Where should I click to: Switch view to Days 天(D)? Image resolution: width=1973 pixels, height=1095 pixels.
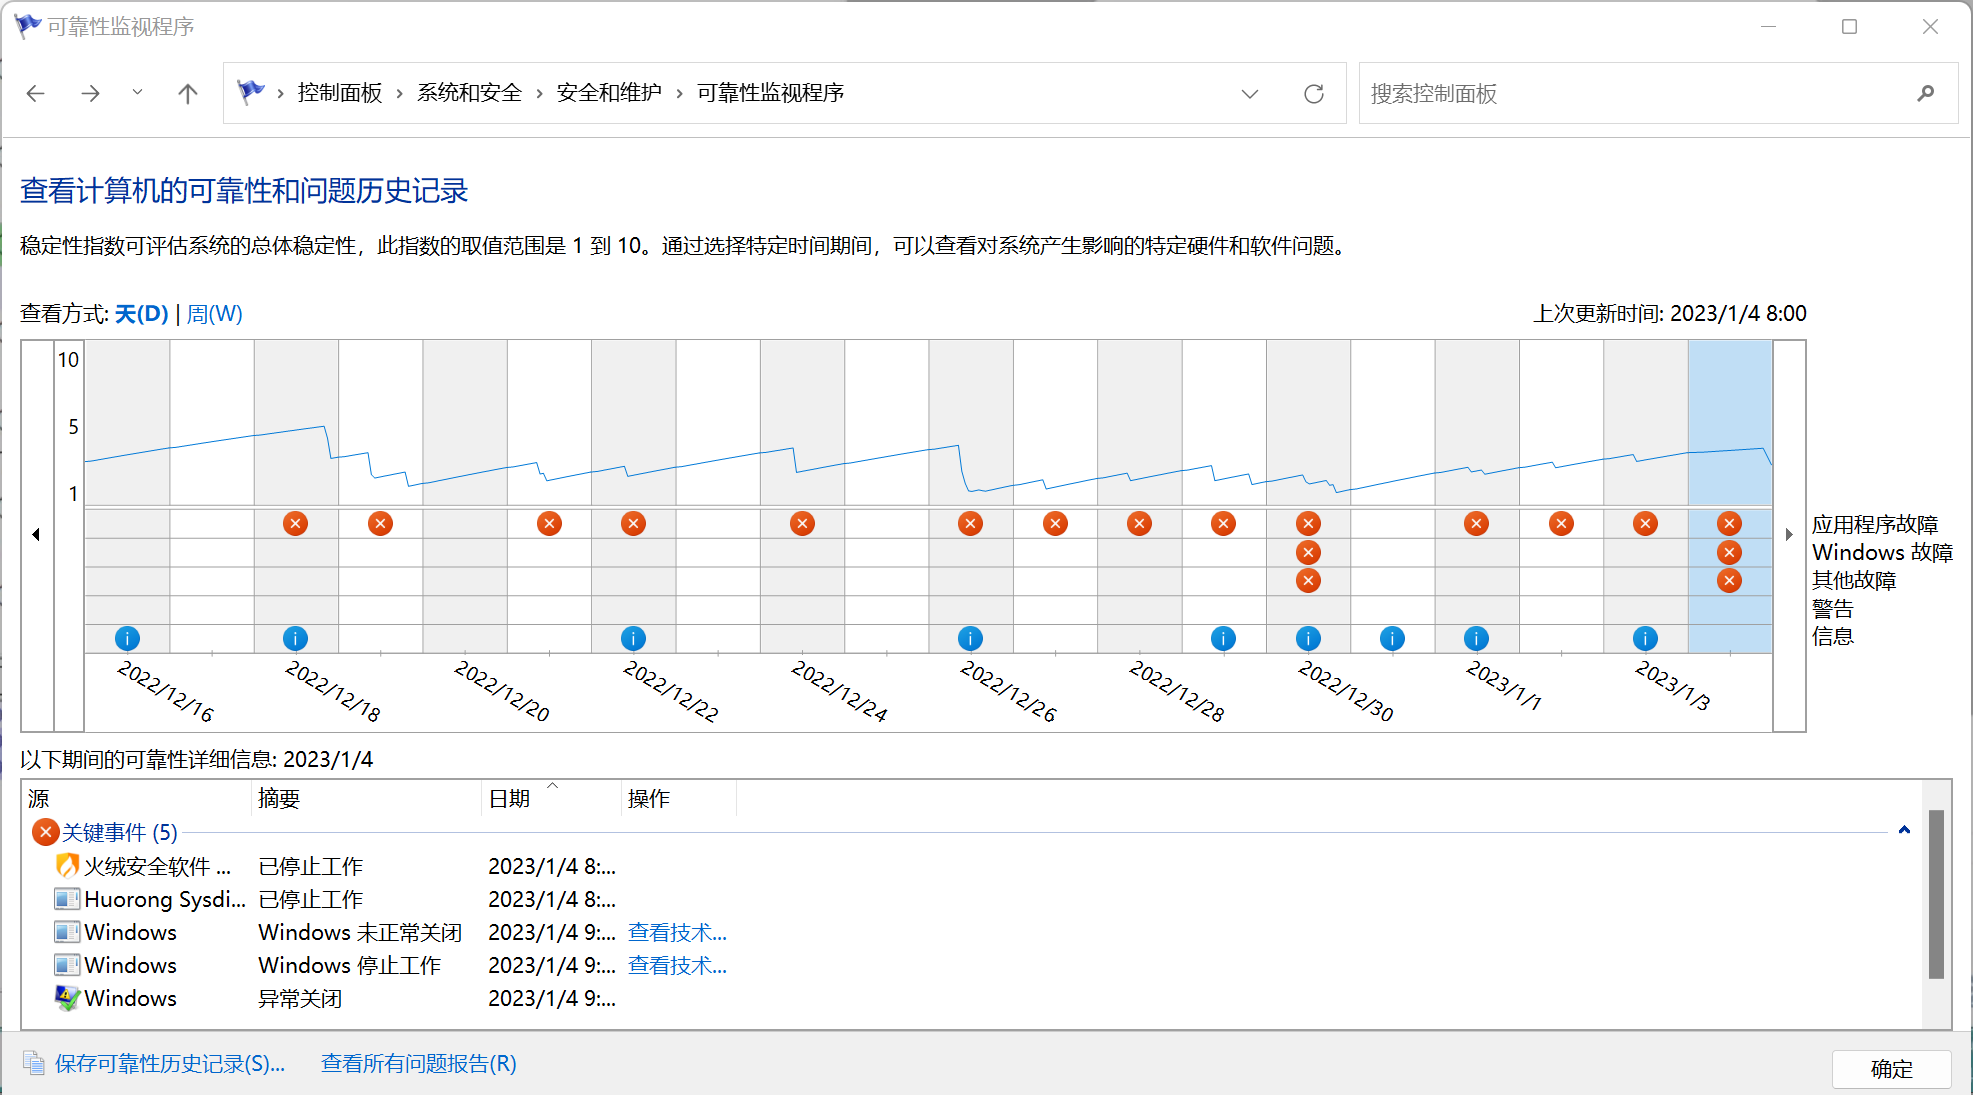click(x=141, y=314)
